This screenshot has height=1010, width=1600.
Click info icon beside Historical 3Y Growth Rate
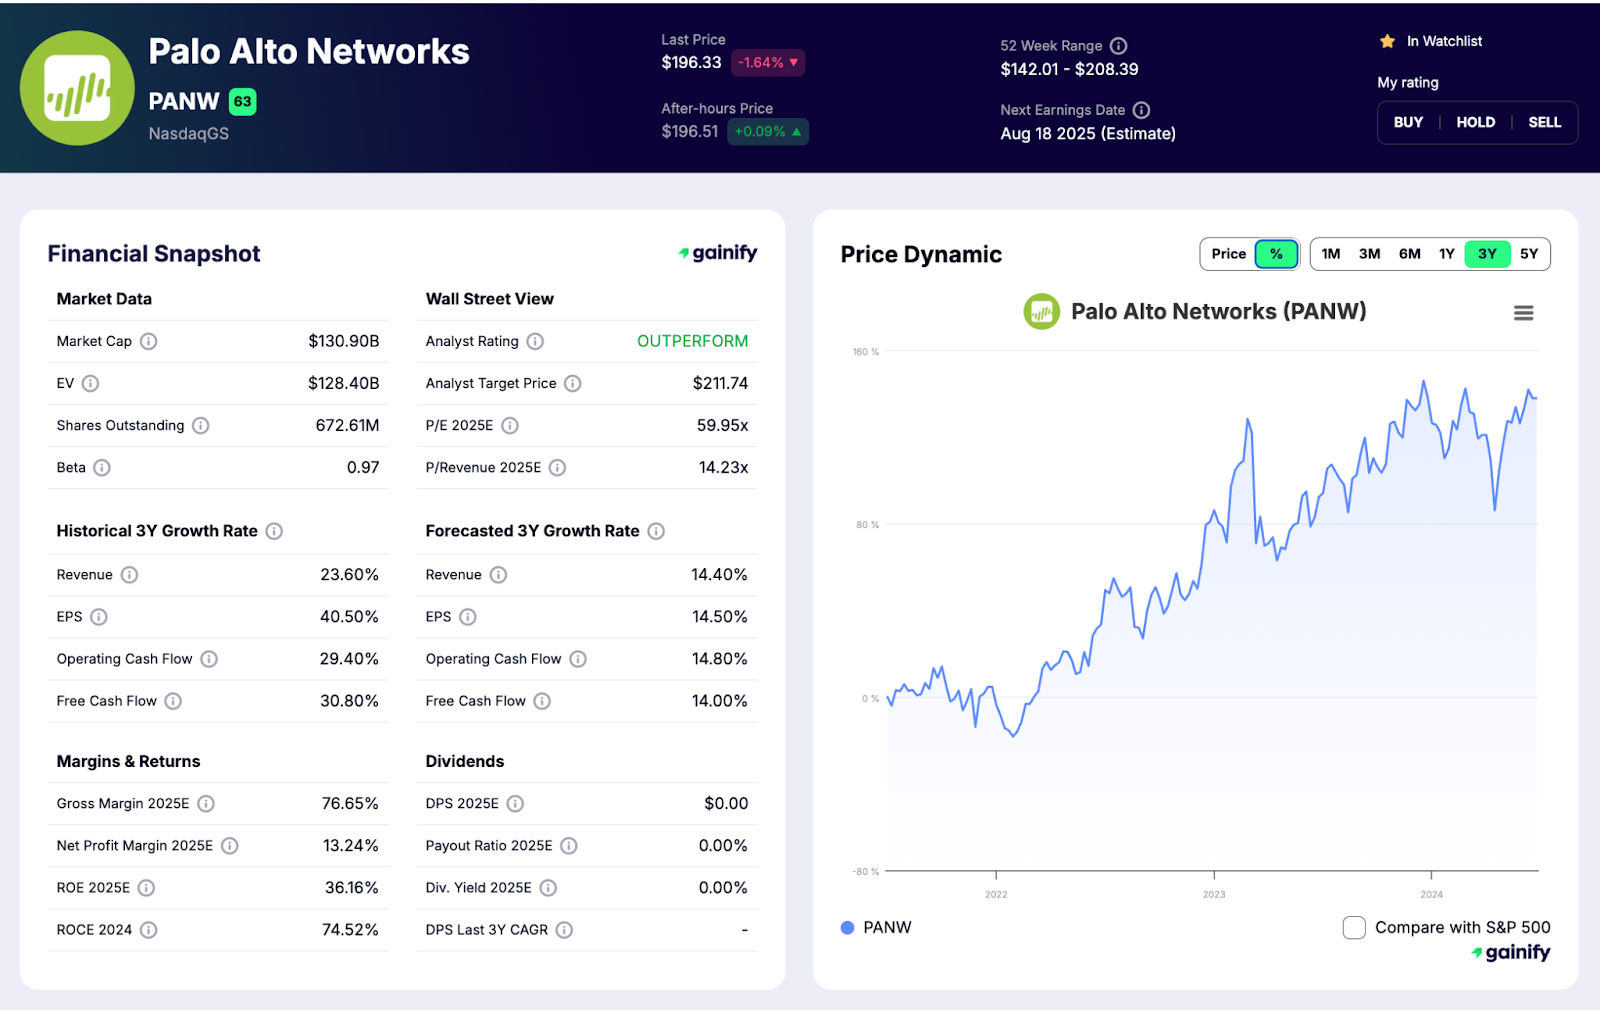click(274, 531)
